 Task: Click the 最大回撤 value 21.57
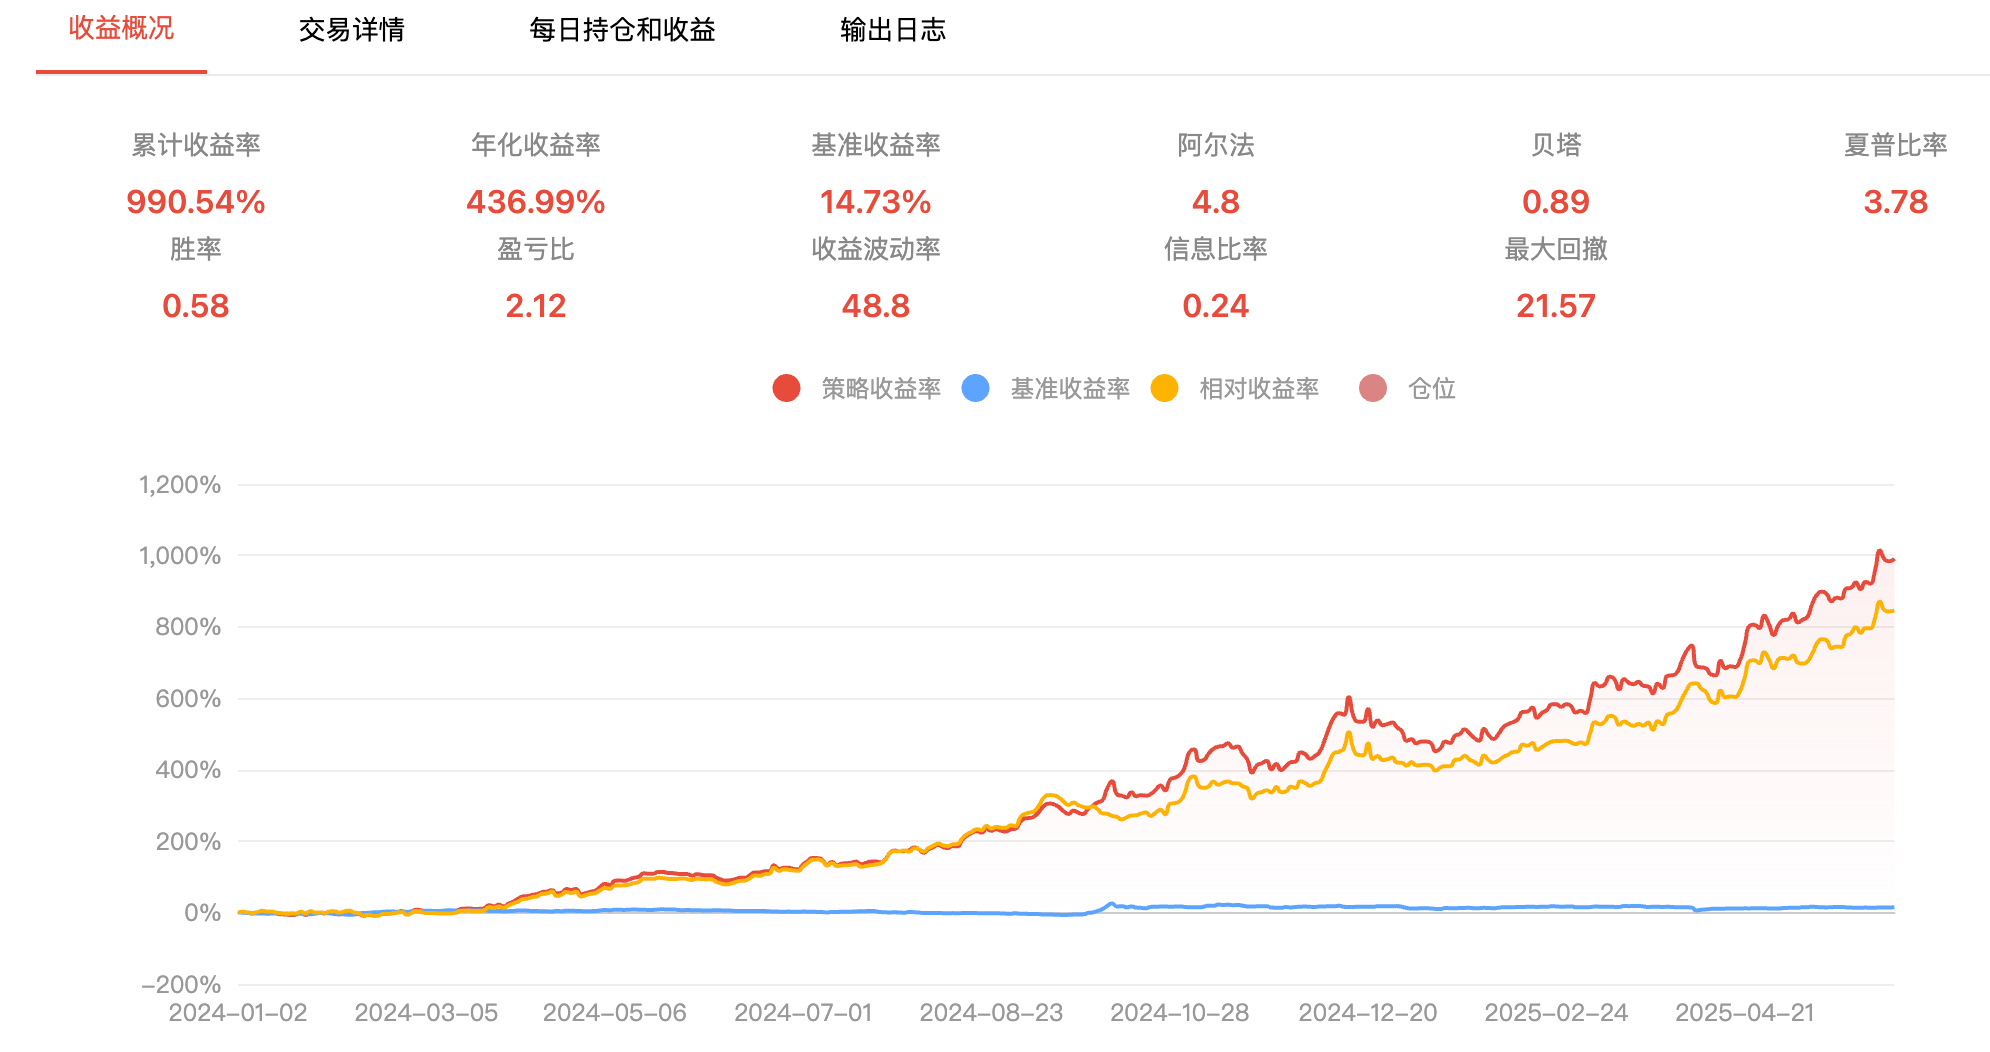(x=1555, y=306)
